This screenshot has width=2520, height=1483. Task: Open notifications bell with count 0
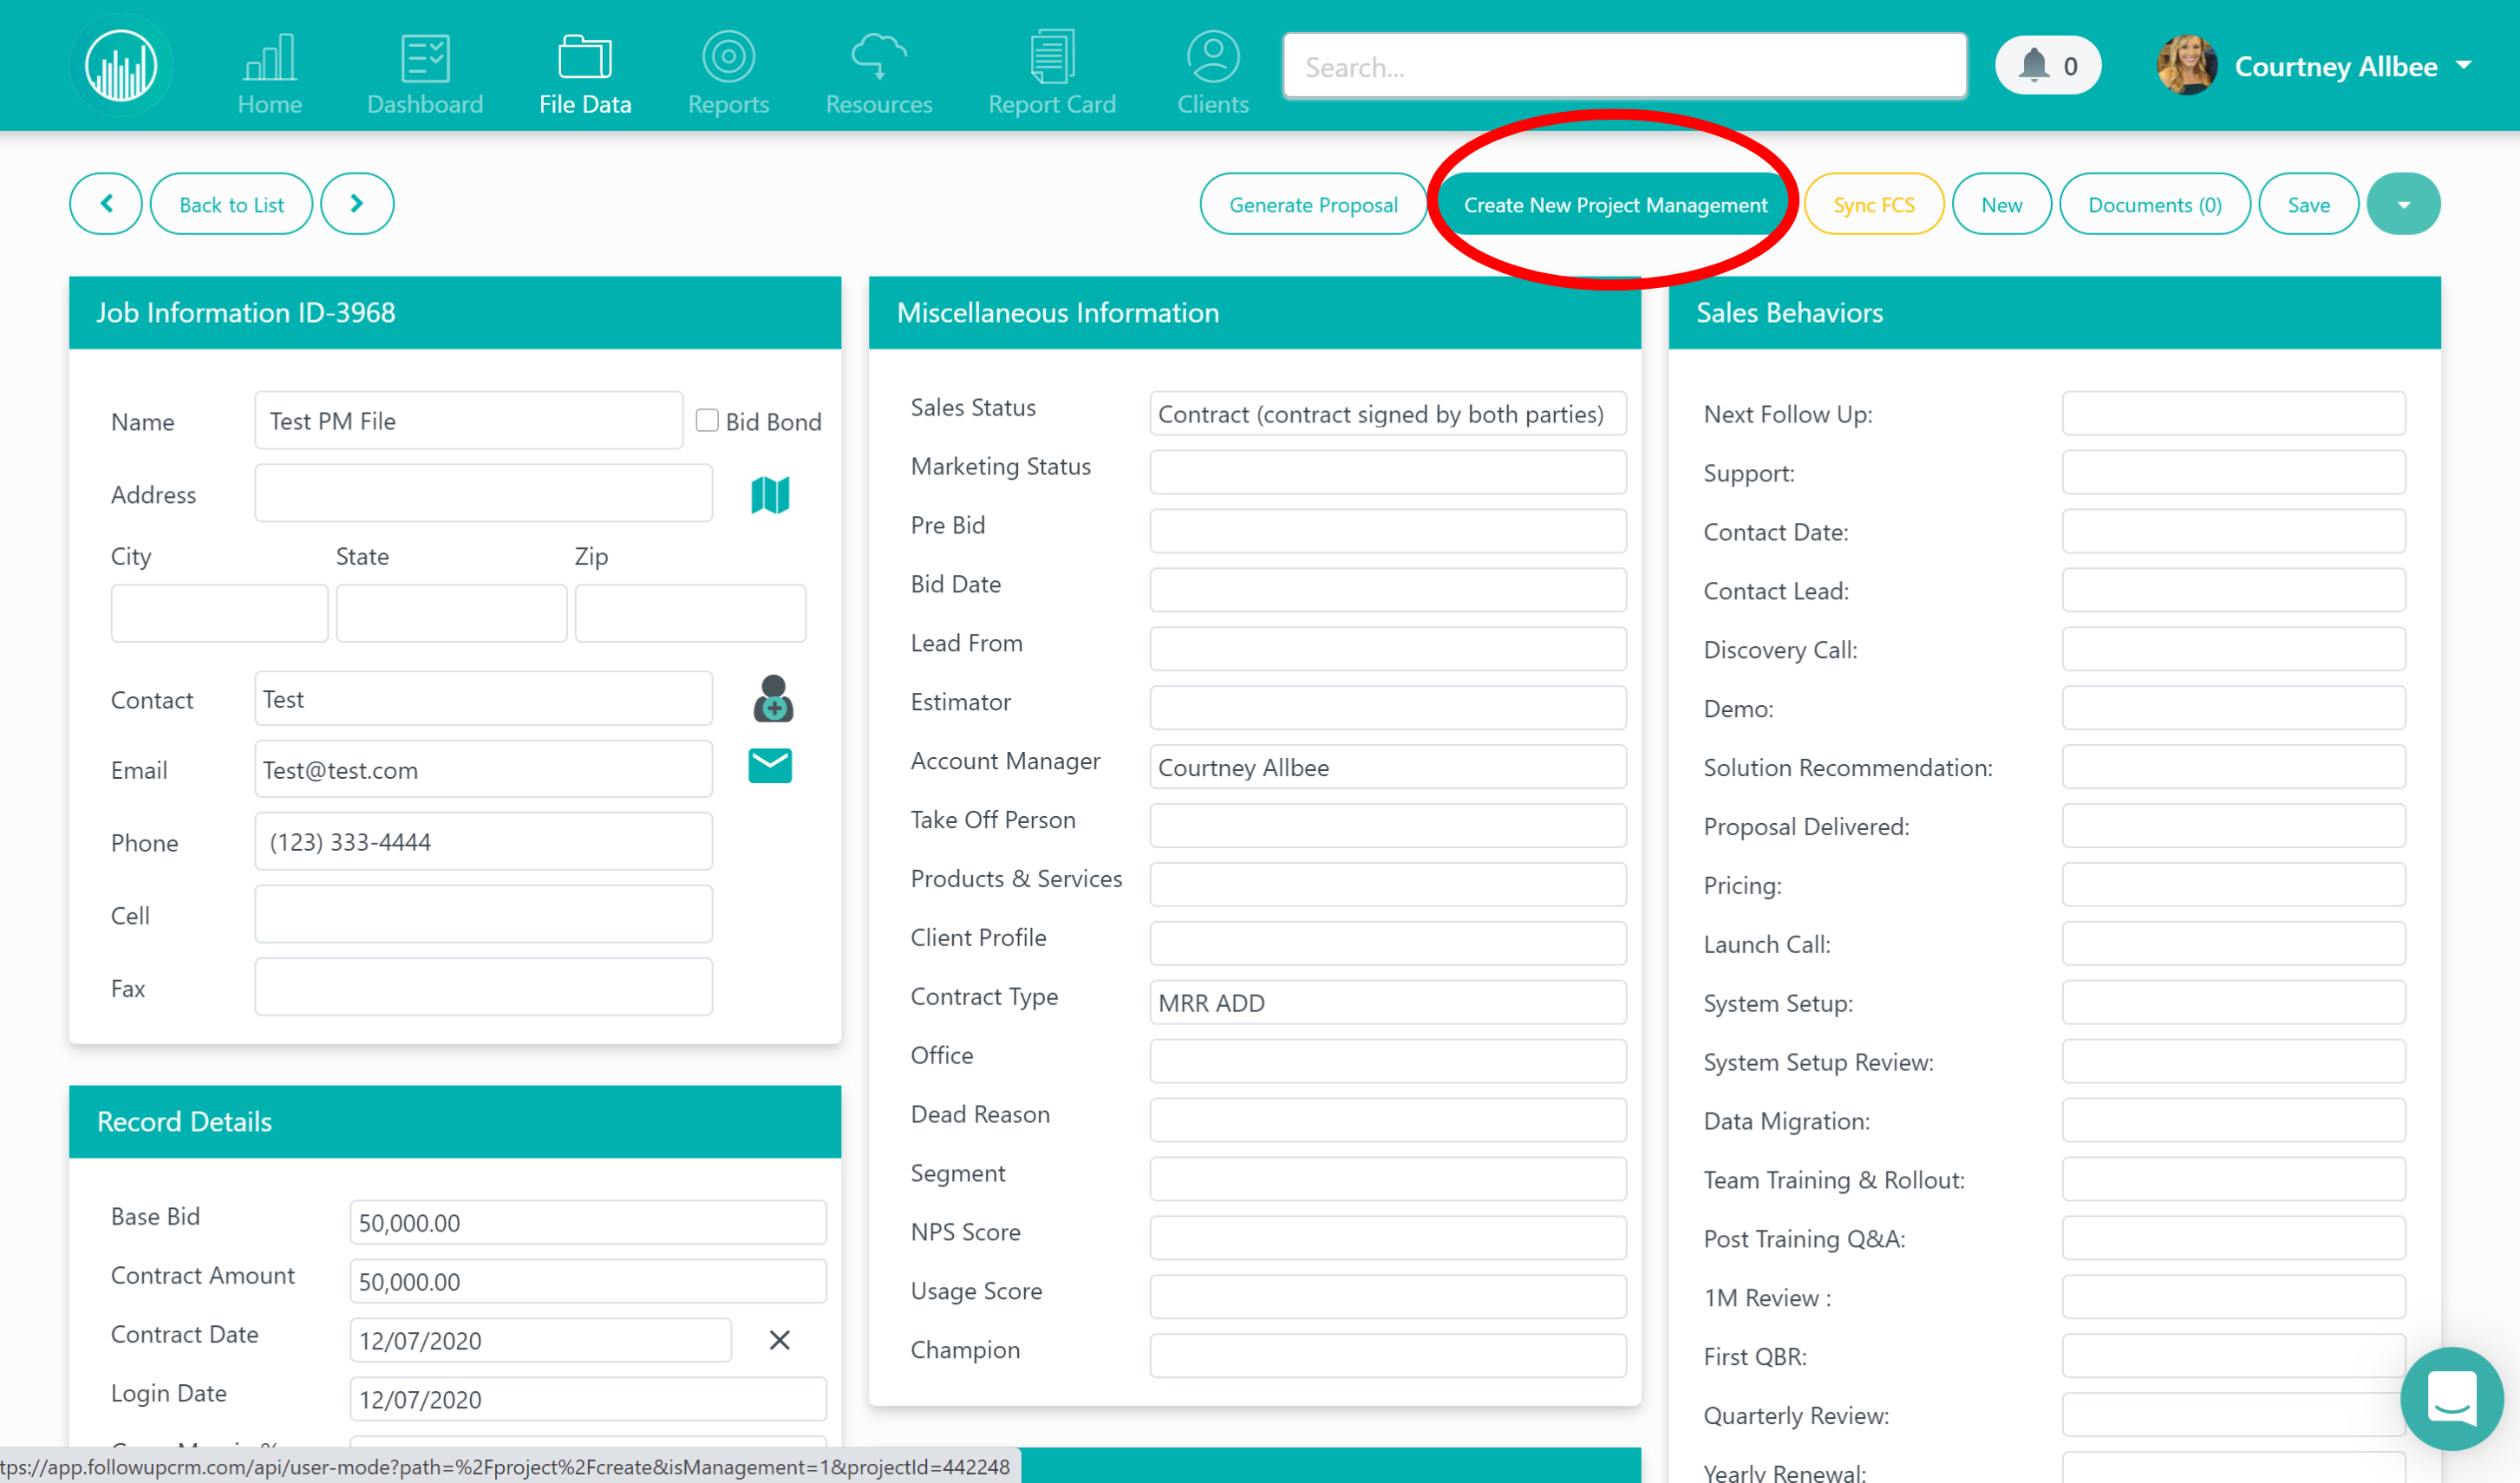pos(2047,66)
